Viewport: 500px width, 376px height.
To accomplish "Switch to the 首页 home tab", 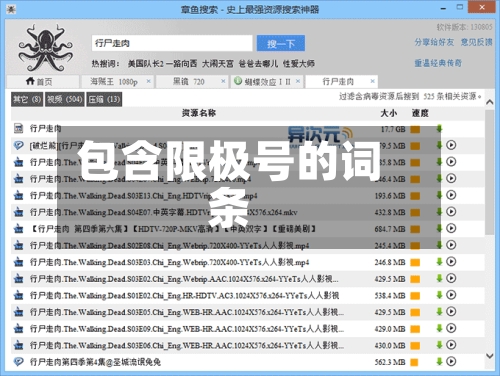I will [43, 81].
